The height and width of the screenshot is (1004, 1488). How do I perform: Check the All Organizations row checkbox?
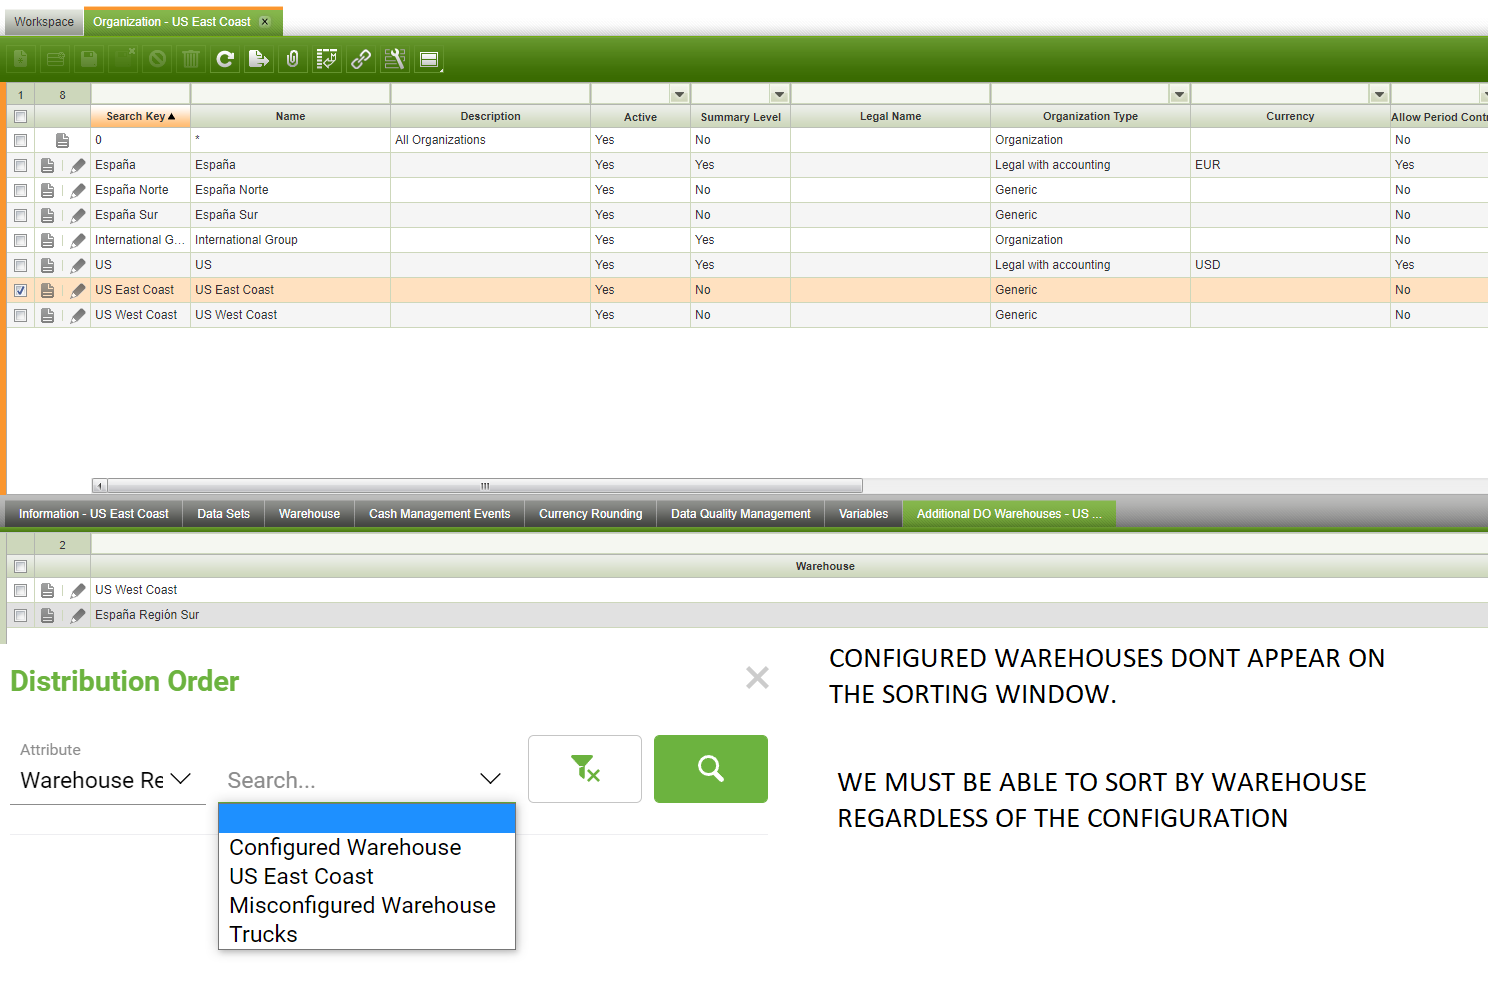point(20,140)
